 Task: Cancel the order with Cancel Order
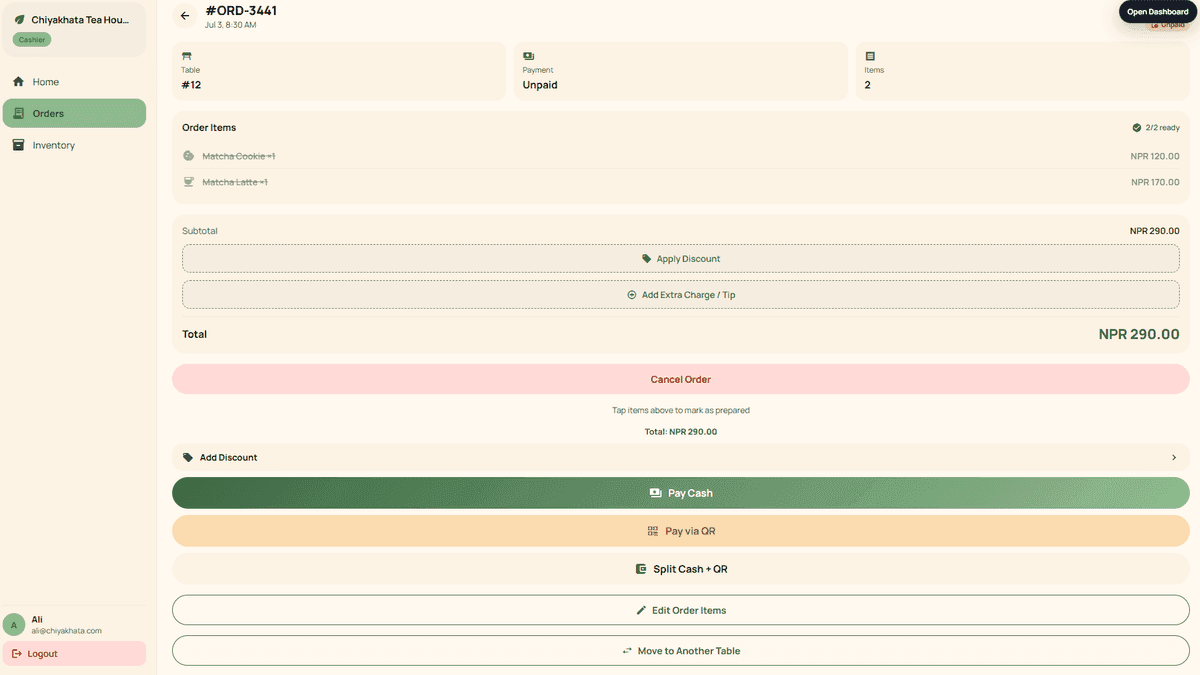pos(681,379)
